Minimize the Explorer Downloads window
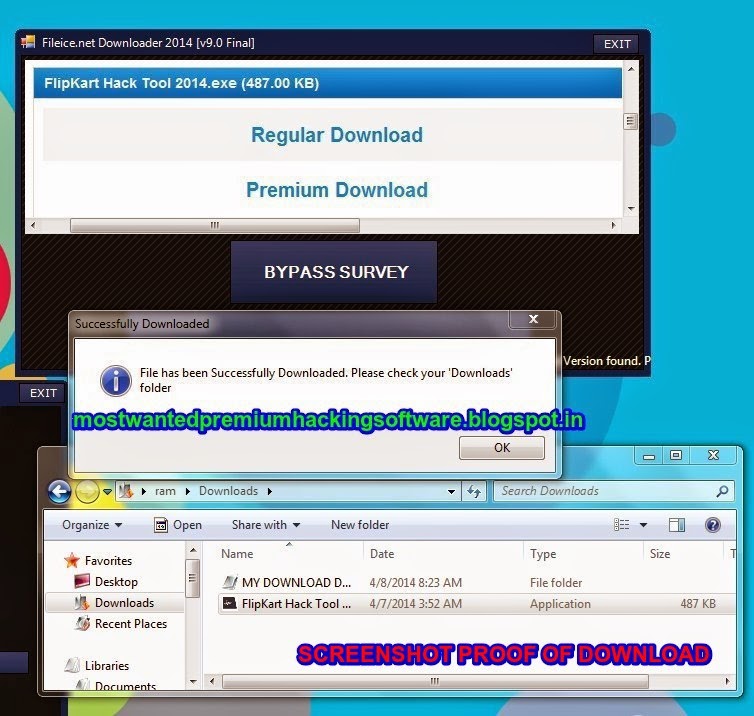Viewport: 754px width, 716px height. pyautogui.click(x=649, y=456)
